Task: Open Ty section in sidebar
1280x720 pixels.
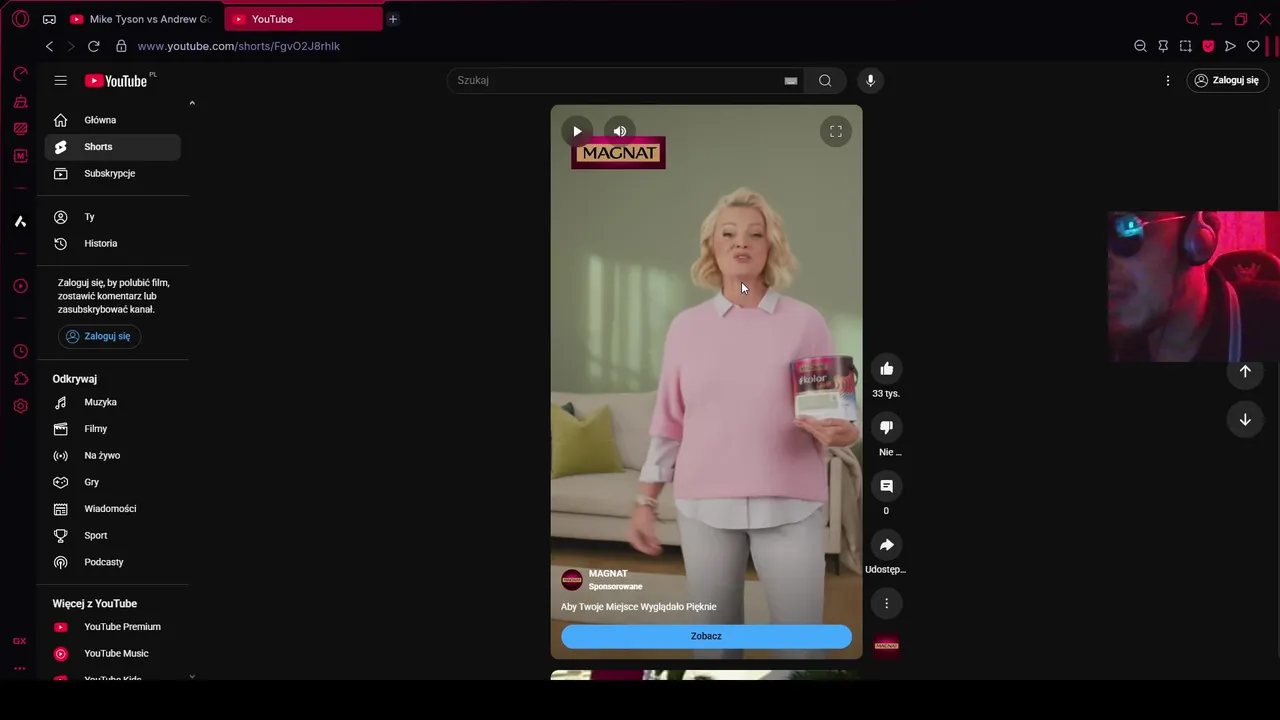Action: tap(112, 217)
